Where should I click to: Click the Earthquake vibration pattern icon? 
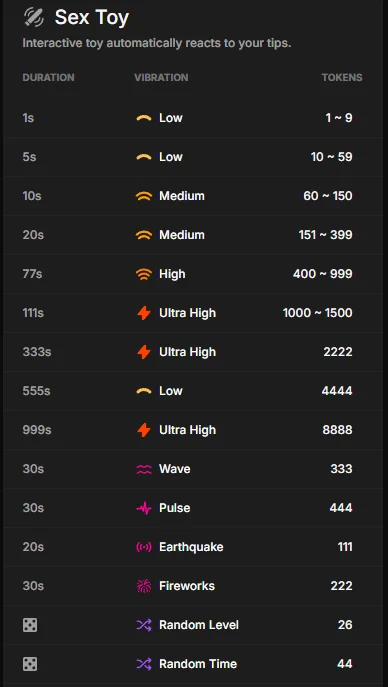click(144, 547)
